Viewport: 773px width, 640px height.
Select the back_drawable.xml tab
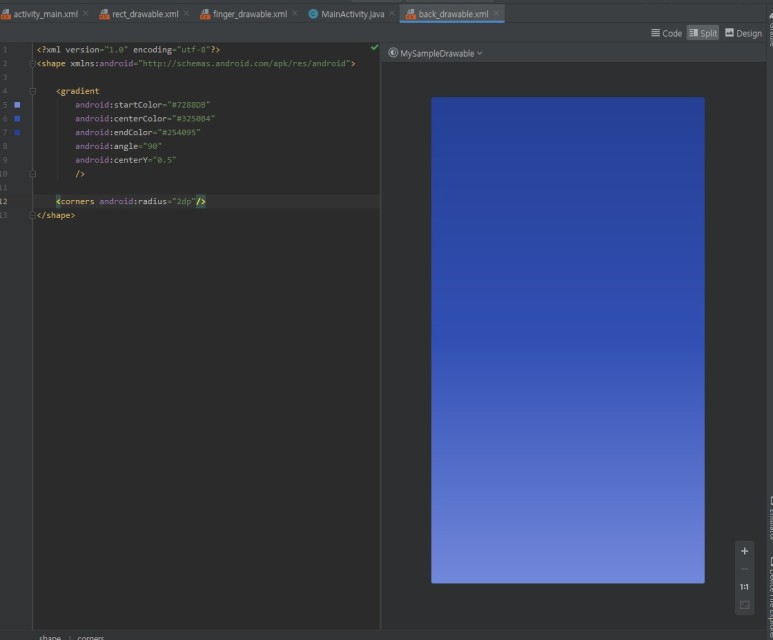[453, 14]
